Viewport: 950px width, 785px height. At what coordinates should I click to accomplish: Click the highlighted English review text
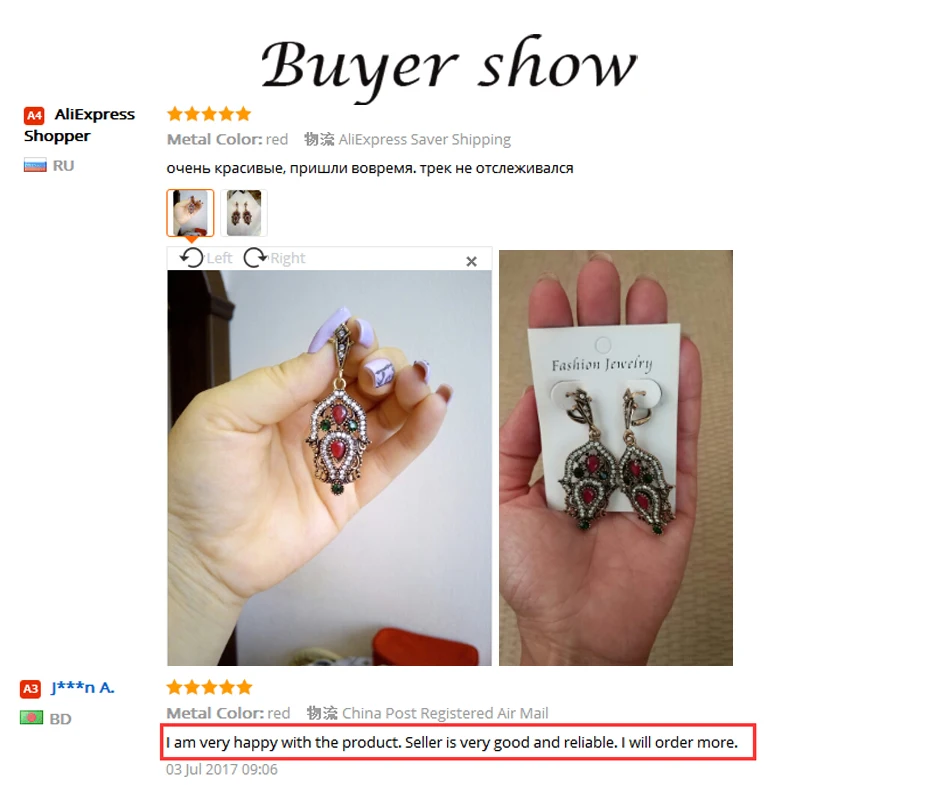point(452,743)
